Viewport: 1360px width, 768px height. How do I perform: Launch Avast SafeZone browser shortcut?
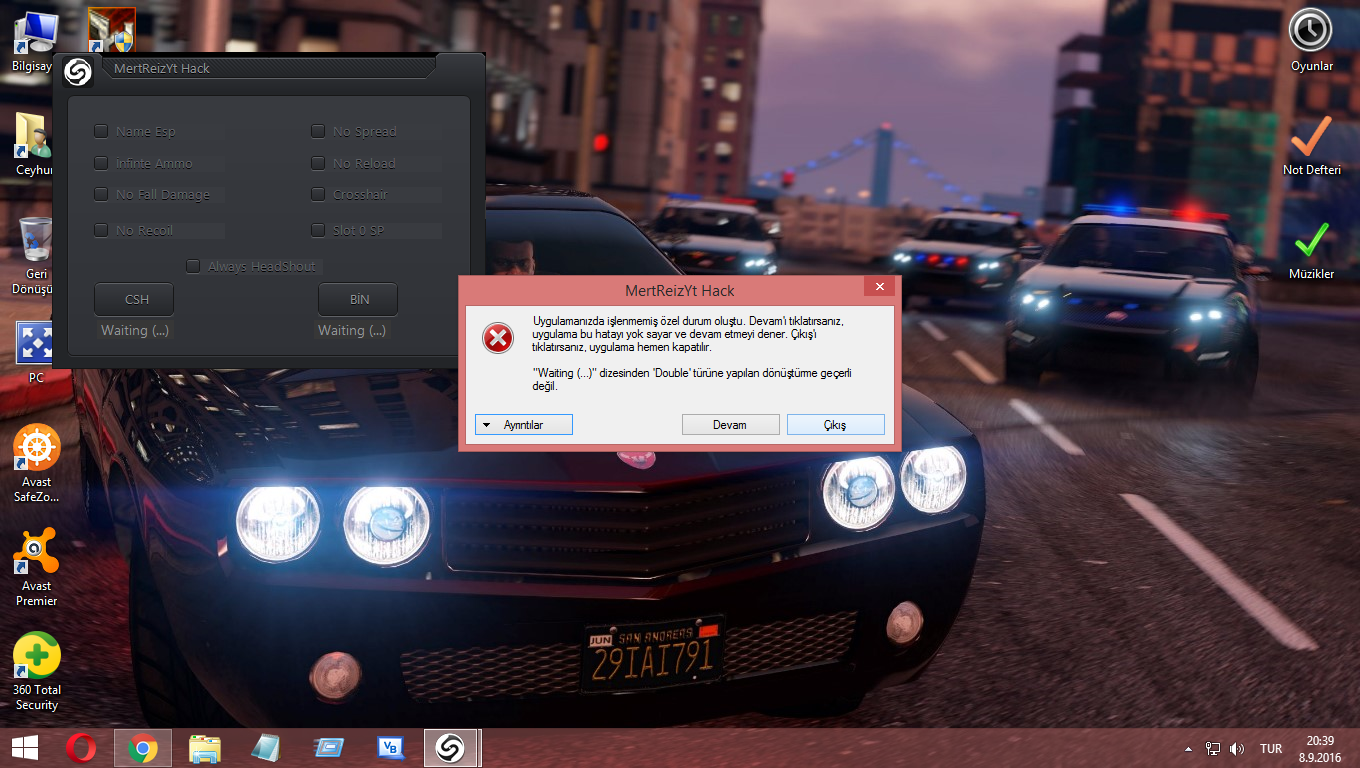(36, 464)
